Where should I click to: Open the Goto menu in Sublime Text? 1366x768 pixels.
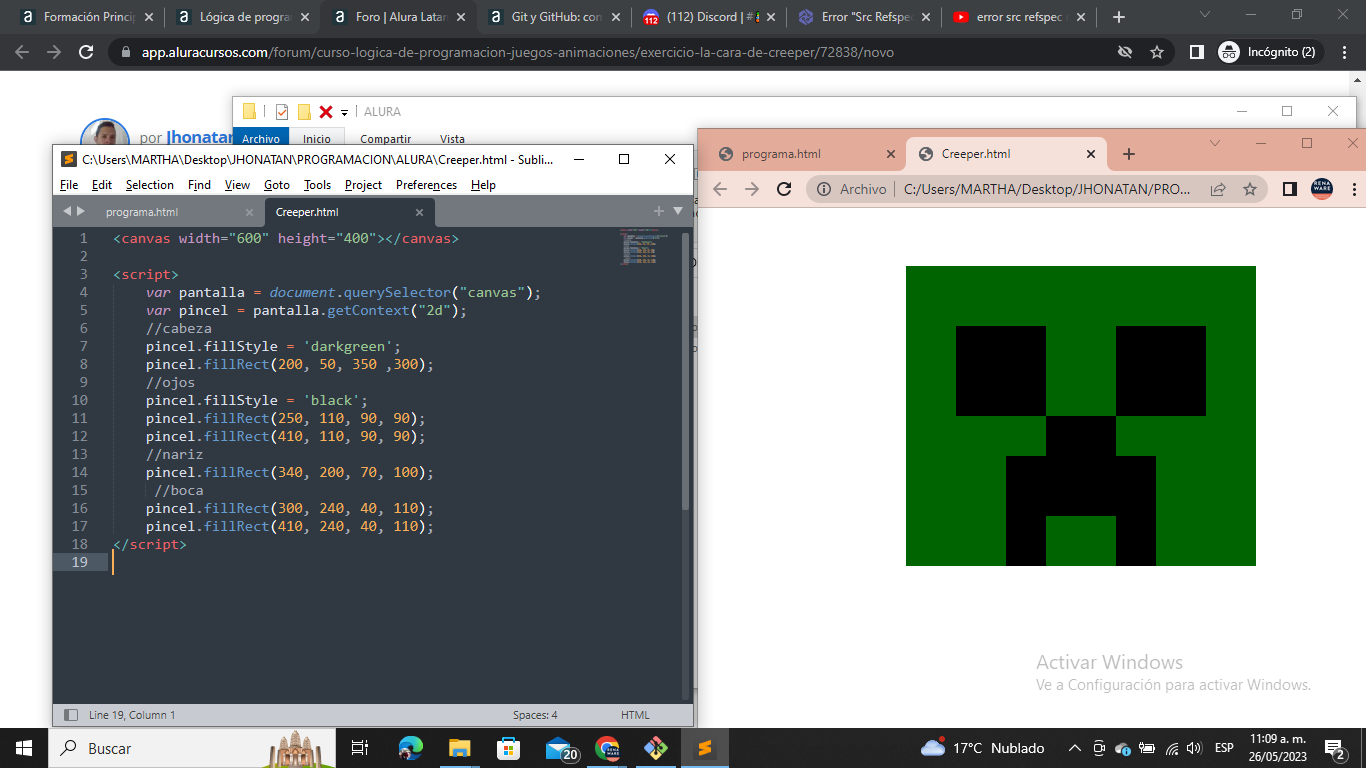(277, 185)
